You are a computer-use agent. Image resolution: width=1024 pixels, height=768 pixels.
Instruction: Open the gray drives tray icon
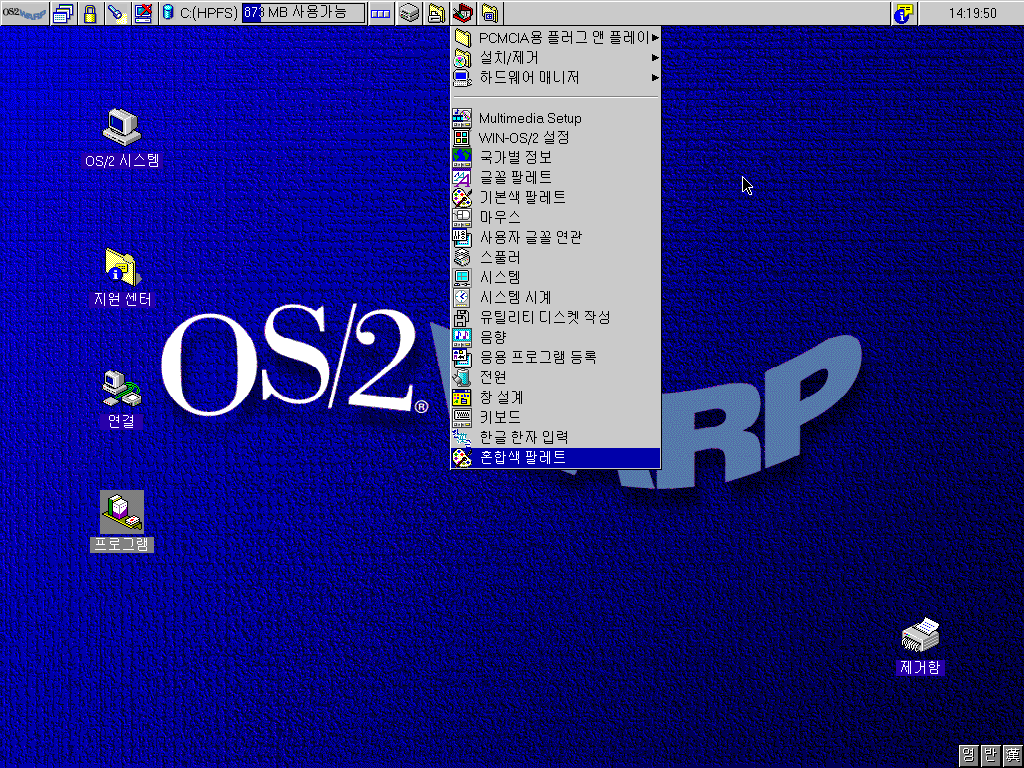(x=409, y=13)
